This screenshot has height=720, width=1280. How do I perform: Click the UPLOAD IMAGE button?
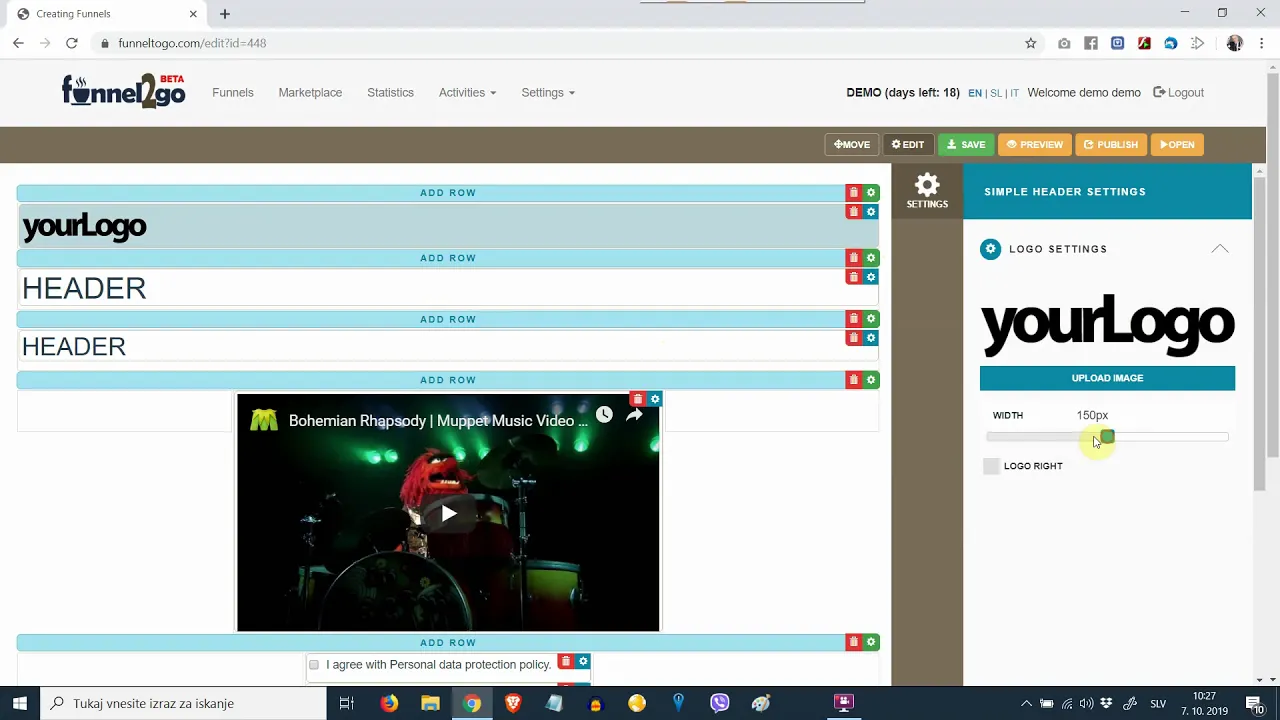[1107, 378]
